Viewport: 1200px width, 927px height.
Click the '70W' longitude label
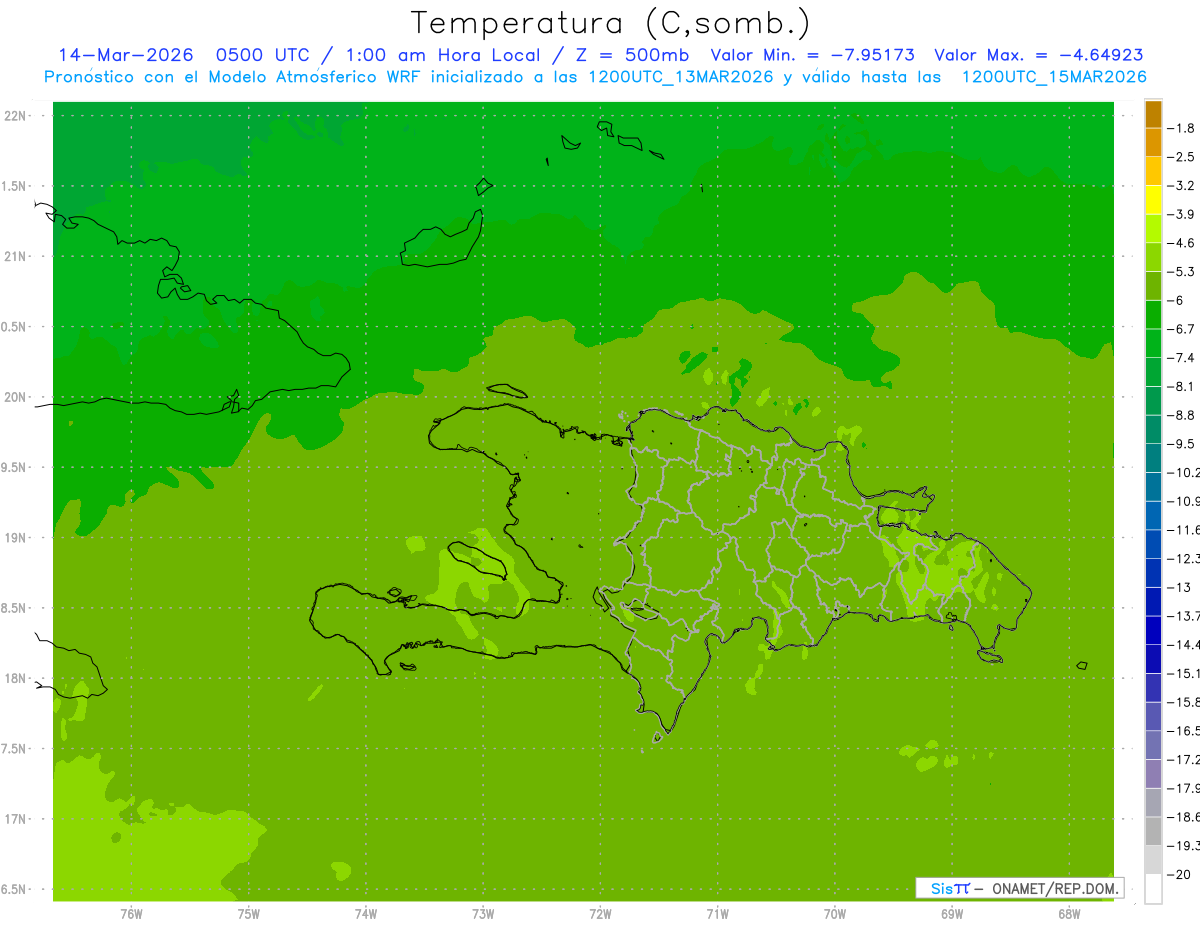[835, 914]
